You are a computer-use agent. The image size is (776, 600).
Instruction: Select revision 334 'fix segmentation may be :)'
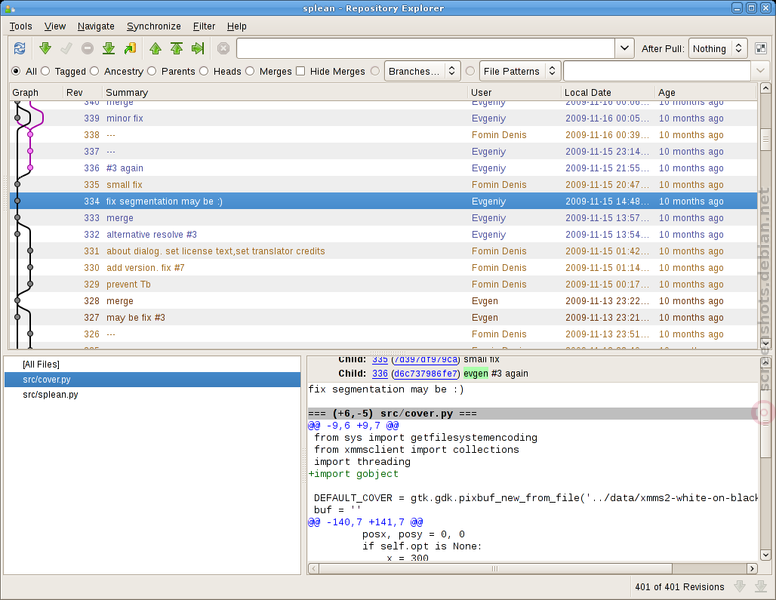pyautogui.click(x=384, y=201)
